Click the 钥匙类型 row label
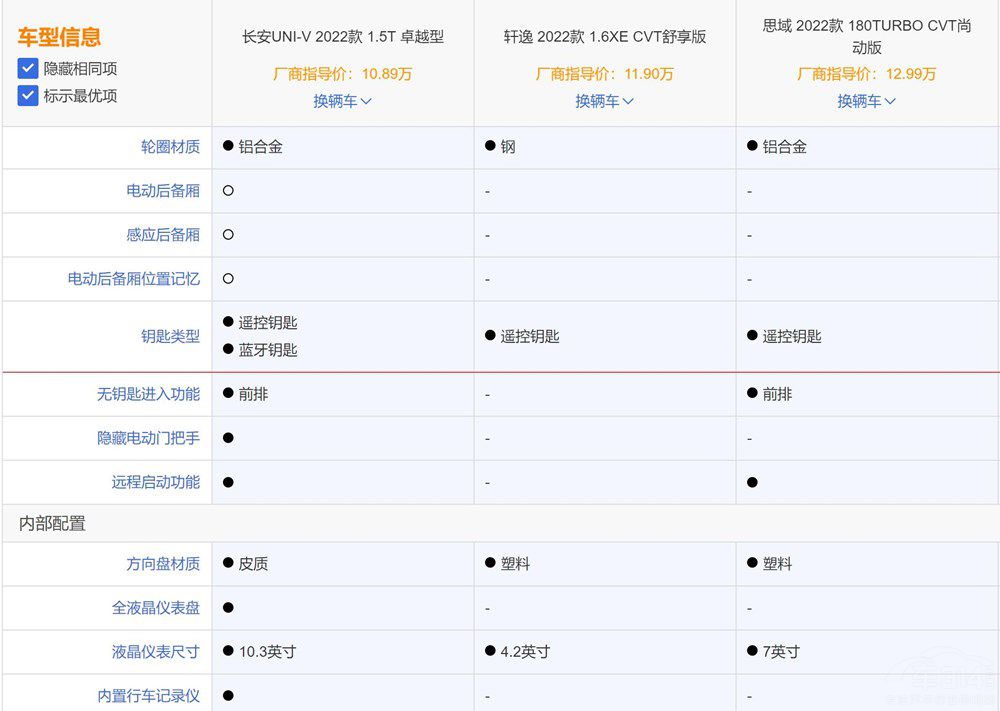Screen dimensions: 1000x711 tap(170, 337)
